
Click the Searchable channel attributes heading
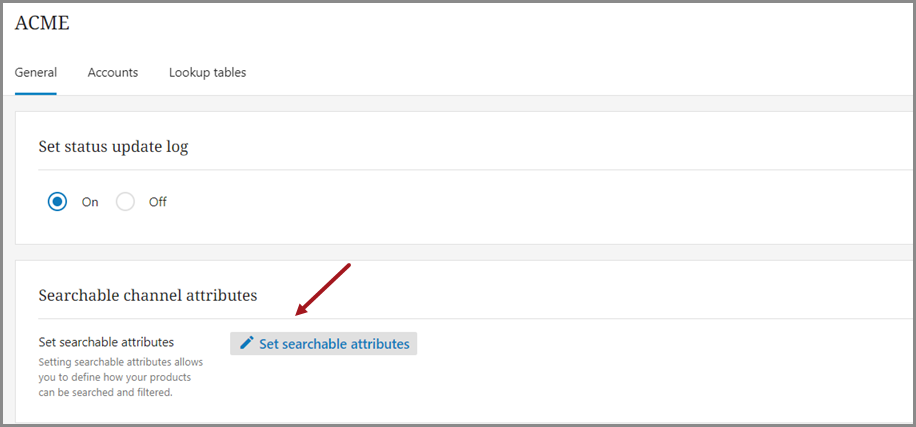[x=148, y=295]
